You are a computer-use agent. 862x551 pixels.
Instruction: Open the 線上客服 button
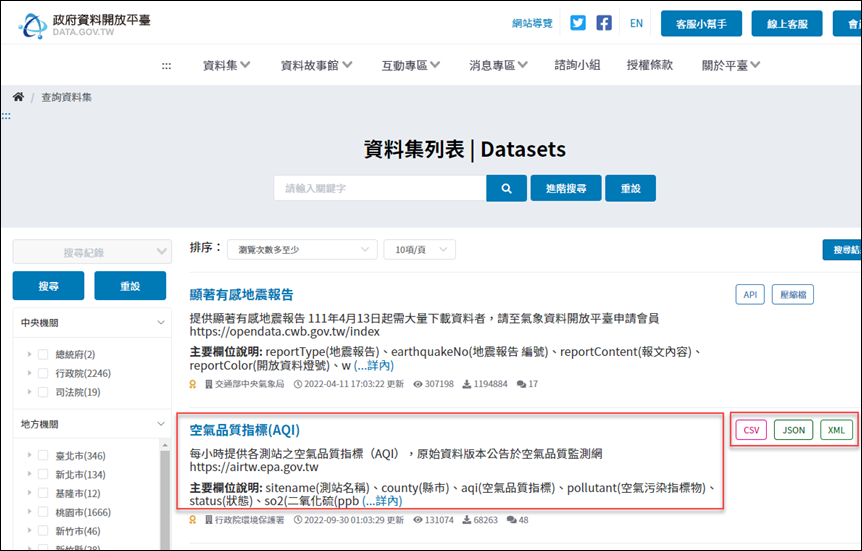[787, 24]
